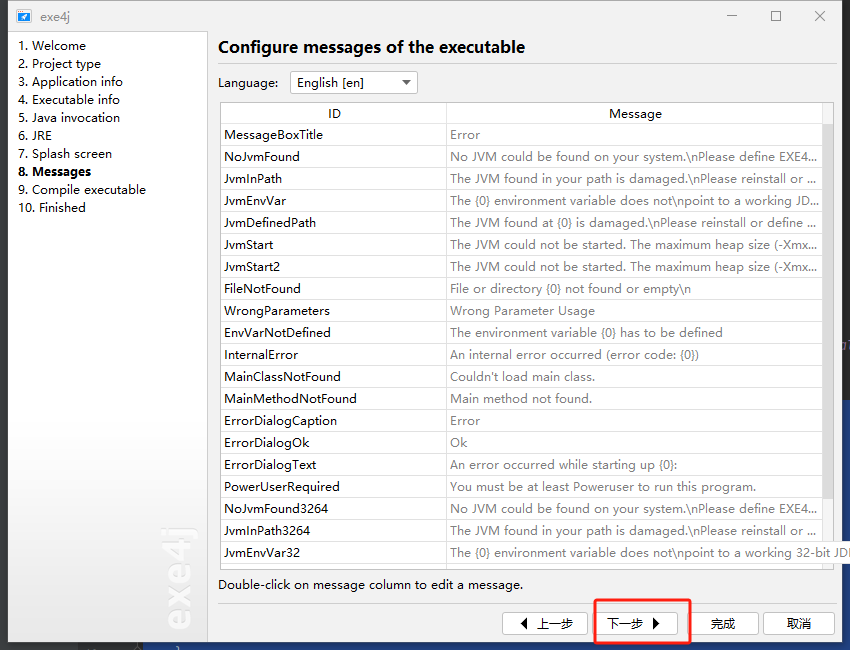Viewport: 850px width, 650px height.
Task: Select the JvmStart2 ID cell
Action: (333, 267)
